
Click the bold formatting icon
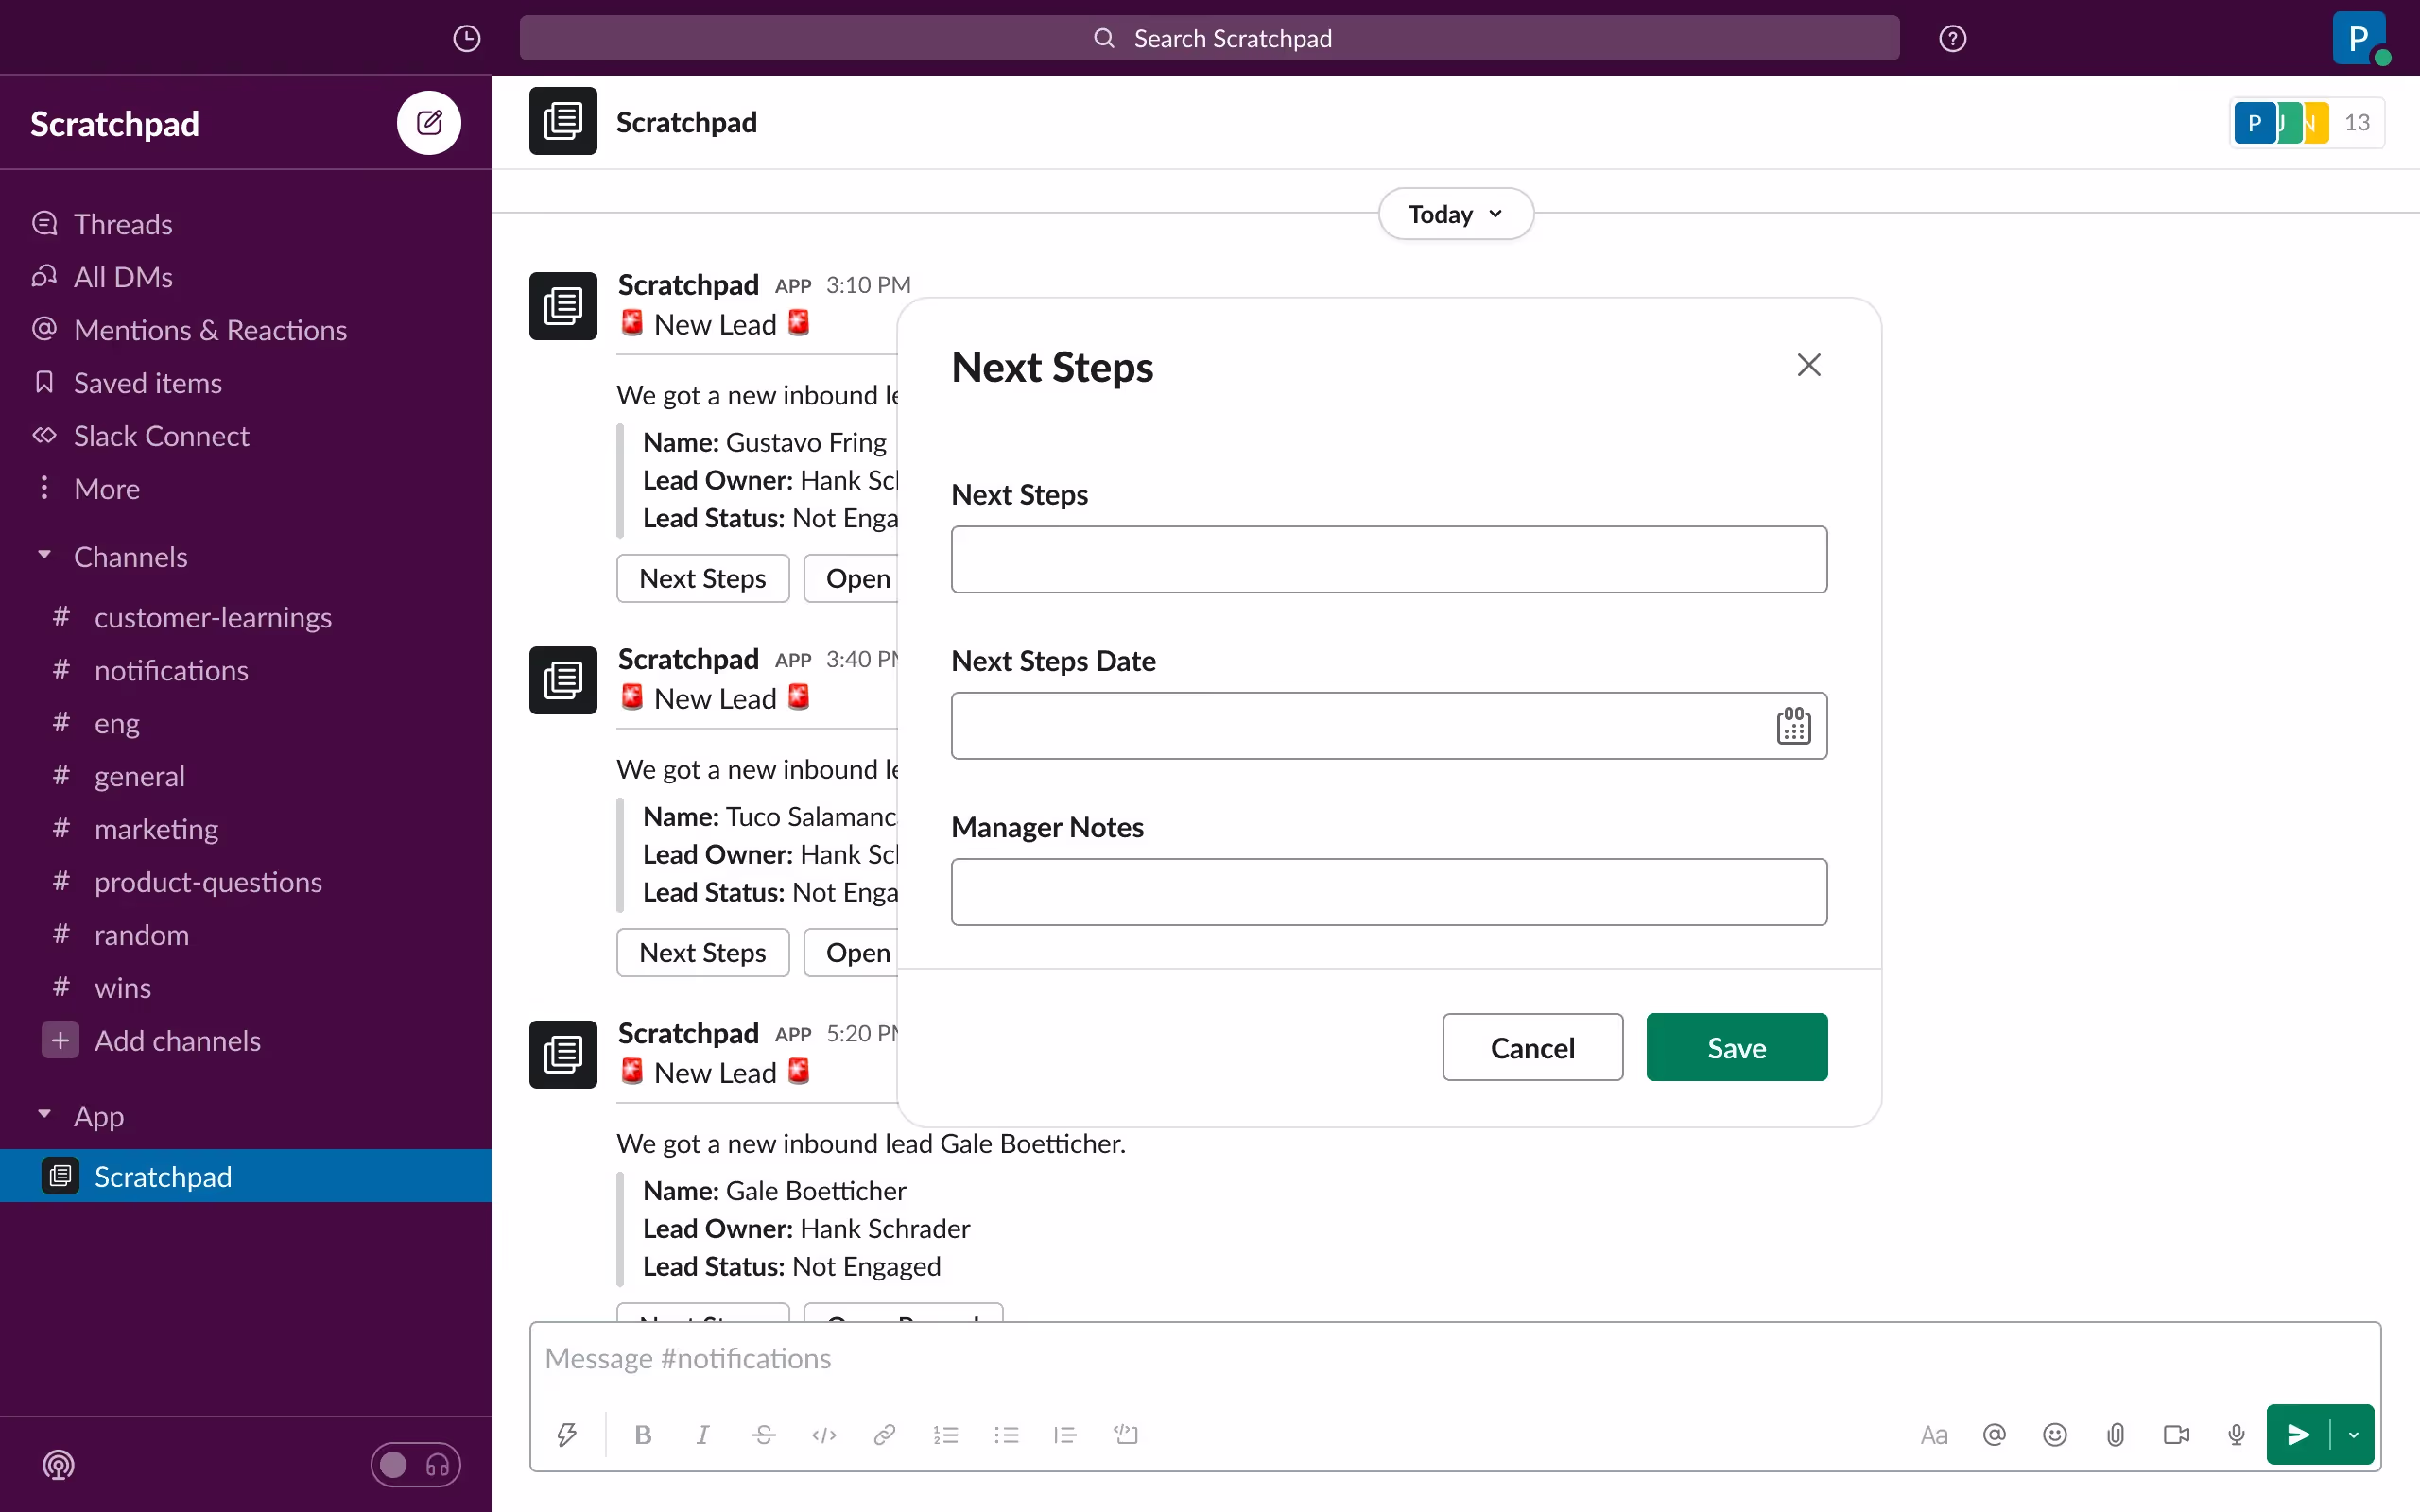pos(643,1435)
